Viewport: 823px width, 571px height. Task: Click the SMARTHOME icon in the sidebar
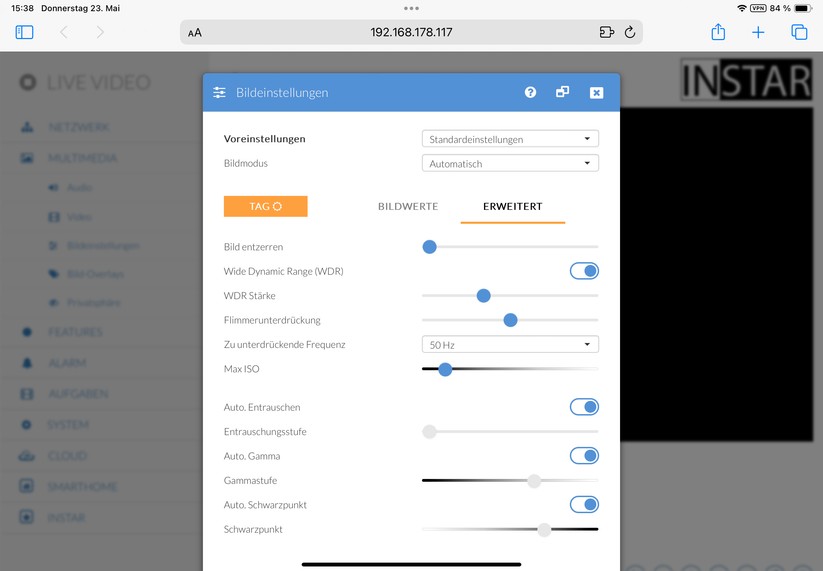click(27, 486)
